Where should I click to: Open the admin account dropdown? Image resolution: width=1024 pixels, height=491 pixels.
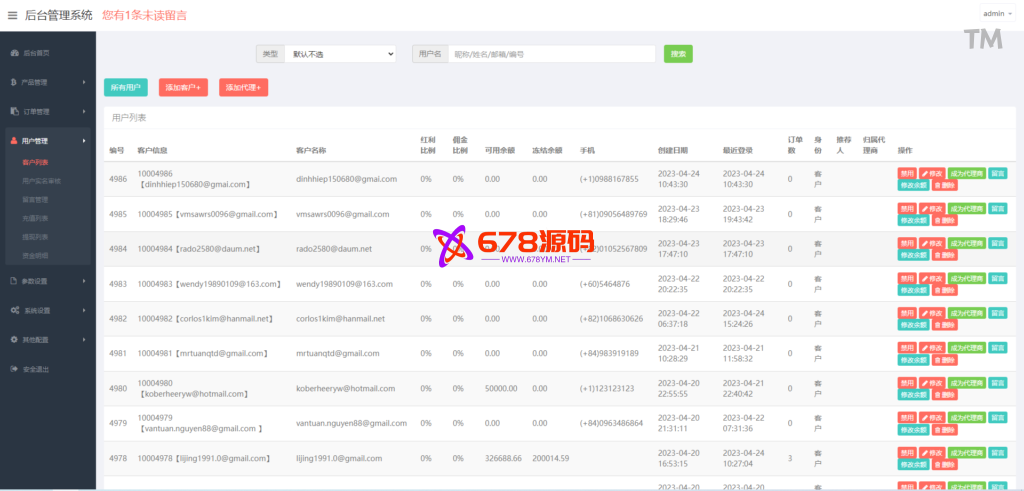(x=996, y=14)
